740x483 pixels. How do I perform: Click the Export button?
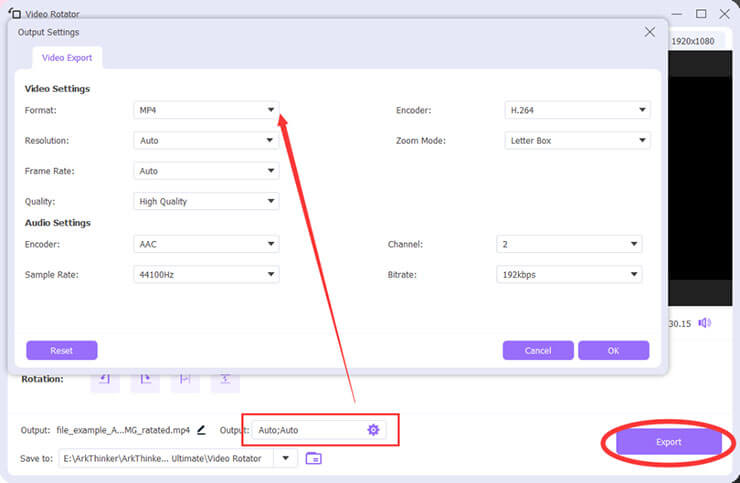pos(668,442)
